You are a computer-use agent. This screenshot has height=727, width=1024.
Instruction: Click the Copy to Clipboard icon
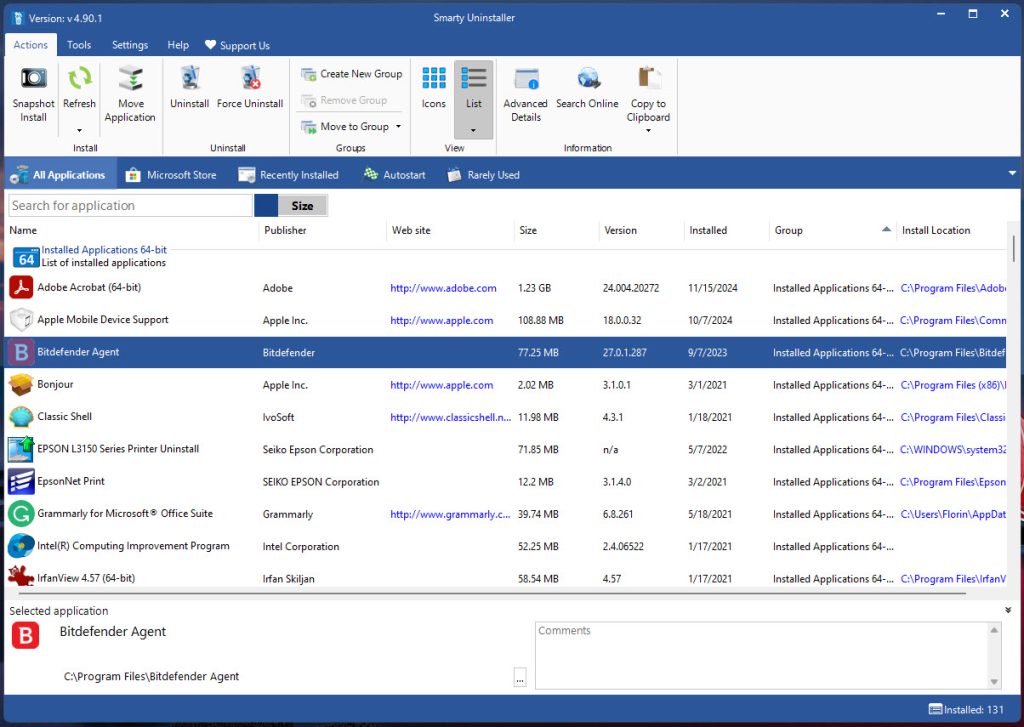[x=648, y=78]
